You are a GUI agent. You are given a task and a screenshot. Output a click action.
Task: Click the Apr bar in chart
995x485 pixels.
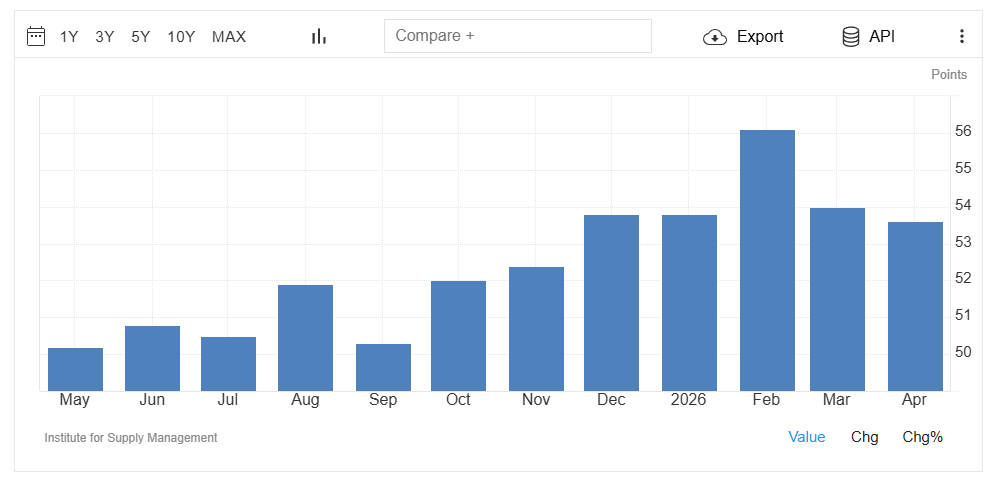[915, 307]
